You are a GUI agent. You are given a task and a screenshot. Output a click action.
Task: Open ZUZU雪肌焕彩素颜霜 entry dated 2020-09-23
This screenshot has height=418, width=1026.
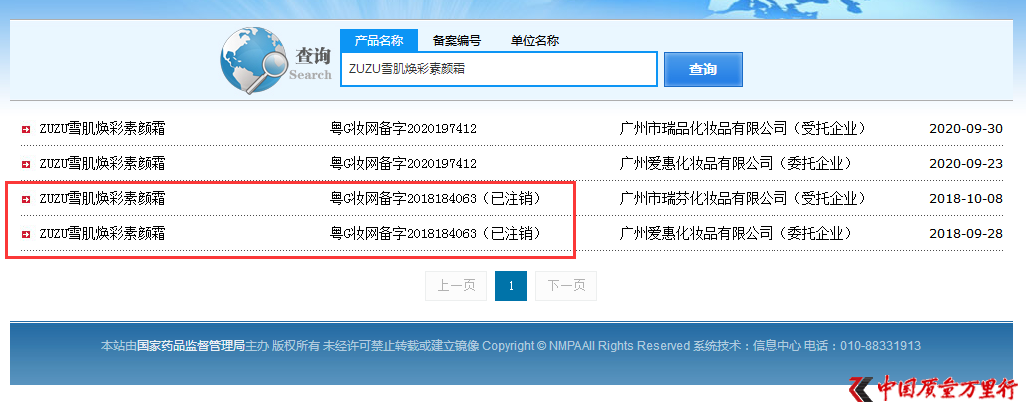102,164
